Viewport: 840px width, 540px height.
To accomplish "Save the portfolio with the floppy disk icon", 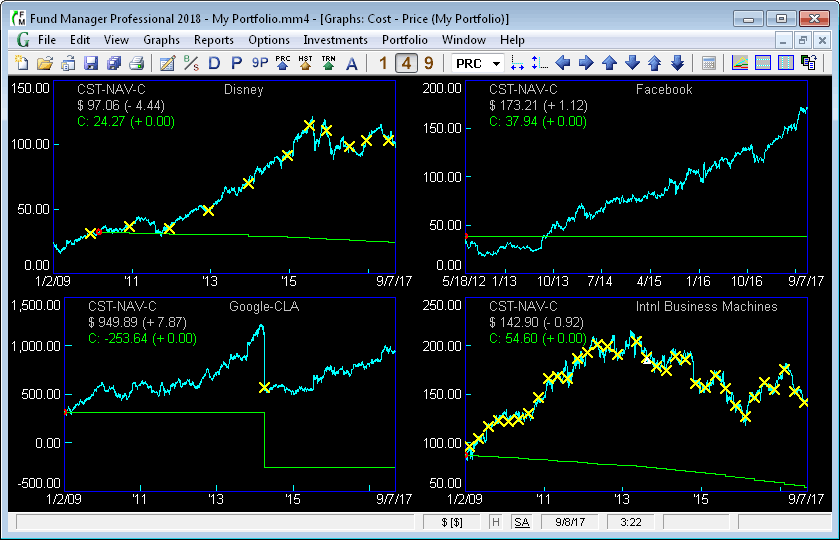I will coord(91,63).
